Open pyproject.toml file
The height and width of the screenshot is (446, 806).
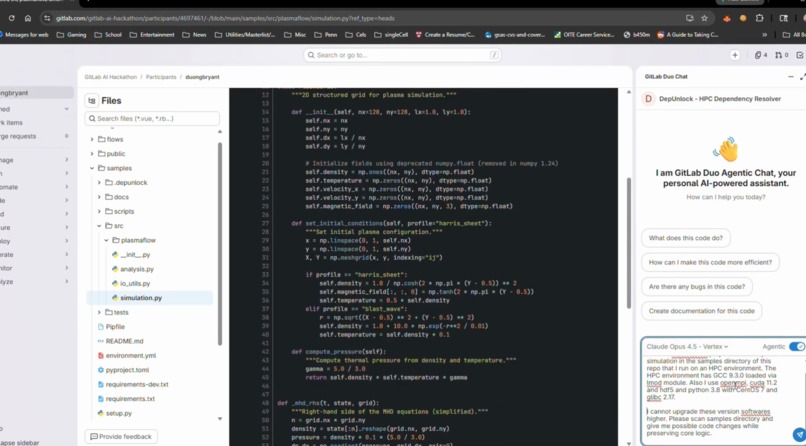tap(127, 369)
